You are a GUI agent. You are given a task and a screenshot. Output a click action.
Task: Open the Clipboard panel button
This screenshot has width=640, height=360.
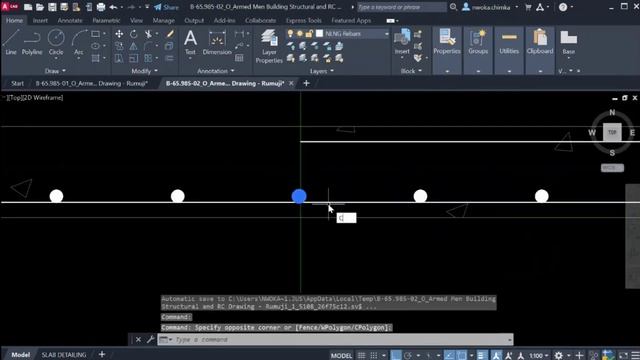pyautogui.click(x=540, y=42)
